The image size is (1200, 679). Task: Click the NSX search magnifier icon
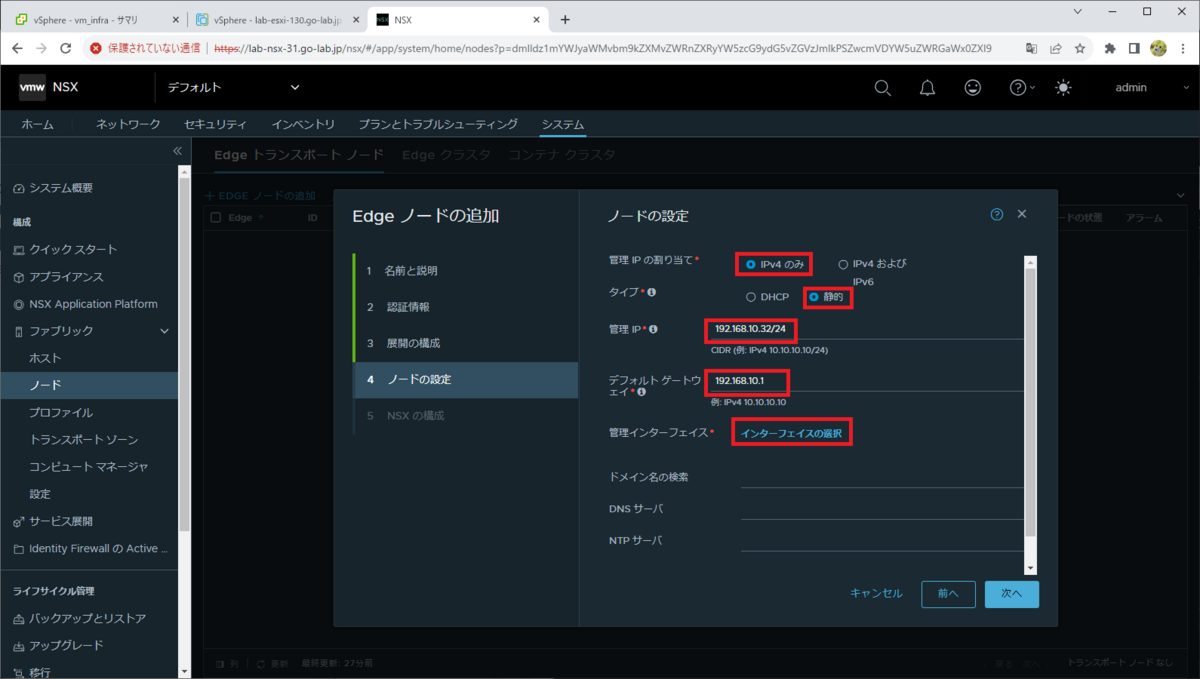pos(882,88)
